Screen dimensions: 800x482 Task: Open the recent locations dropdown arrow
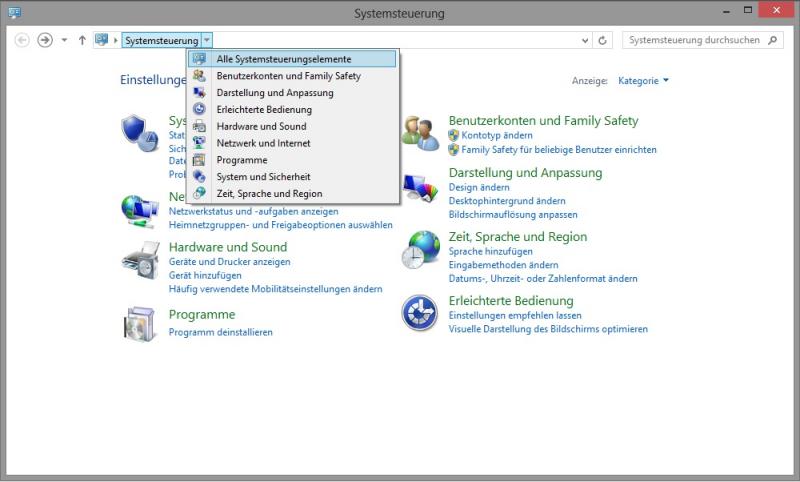64,40
